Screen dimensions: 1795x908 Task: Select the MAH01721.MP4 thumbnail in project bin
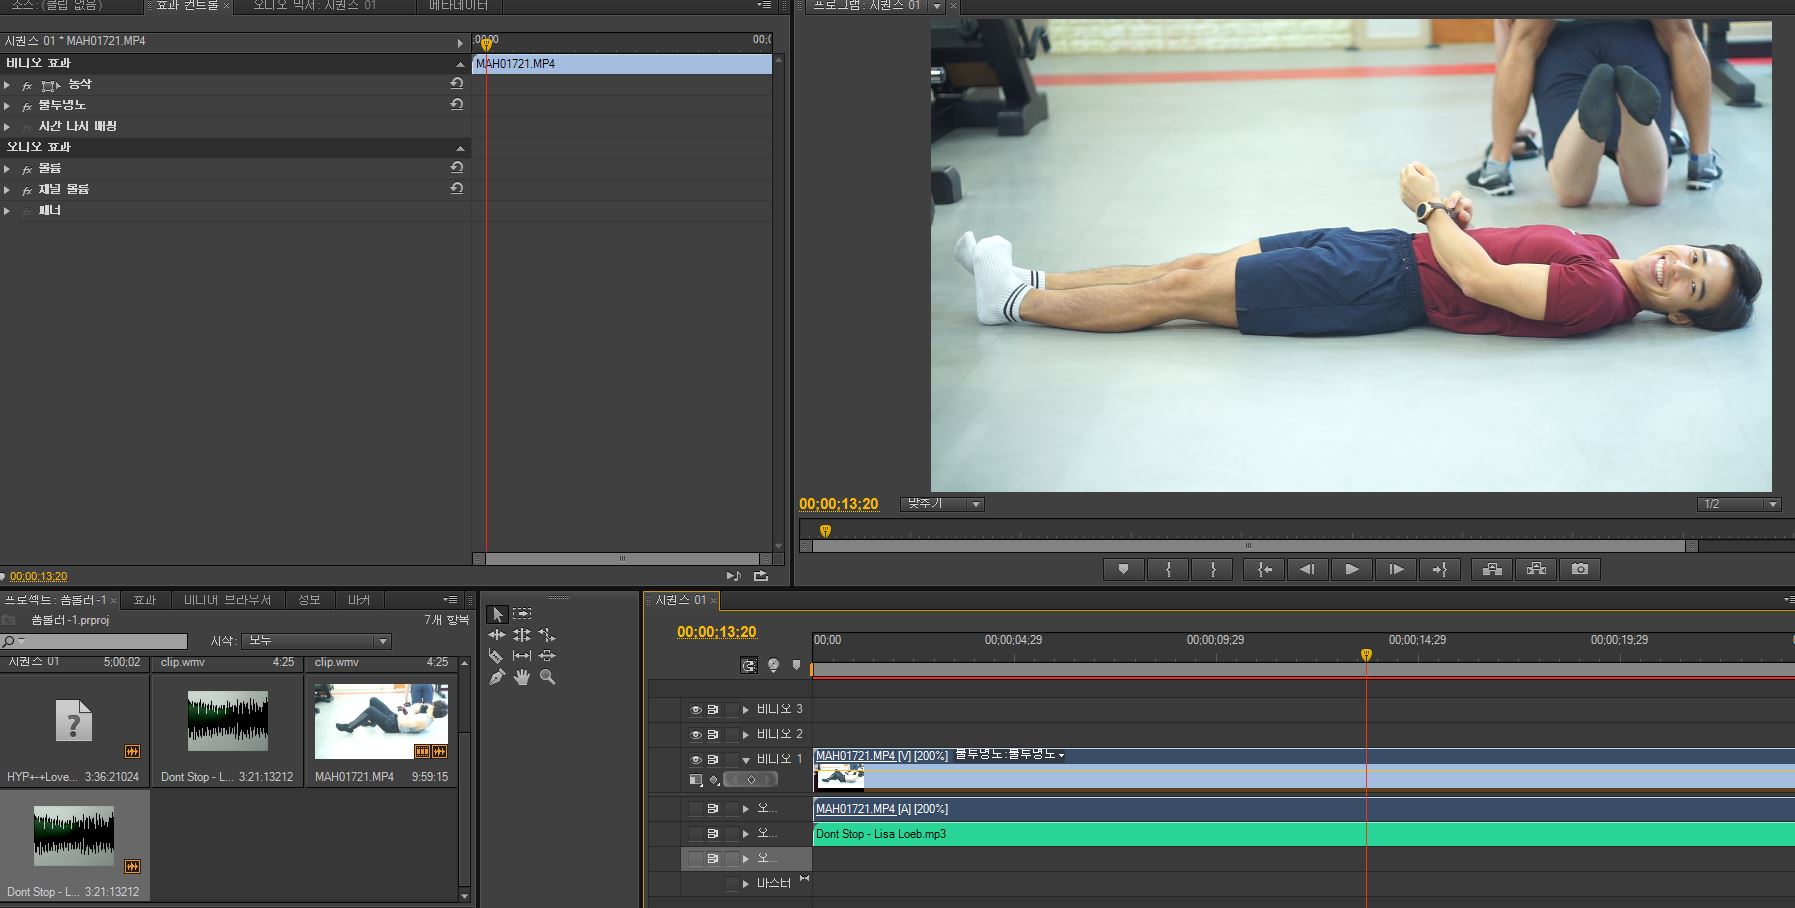click(x=381, y=722)
